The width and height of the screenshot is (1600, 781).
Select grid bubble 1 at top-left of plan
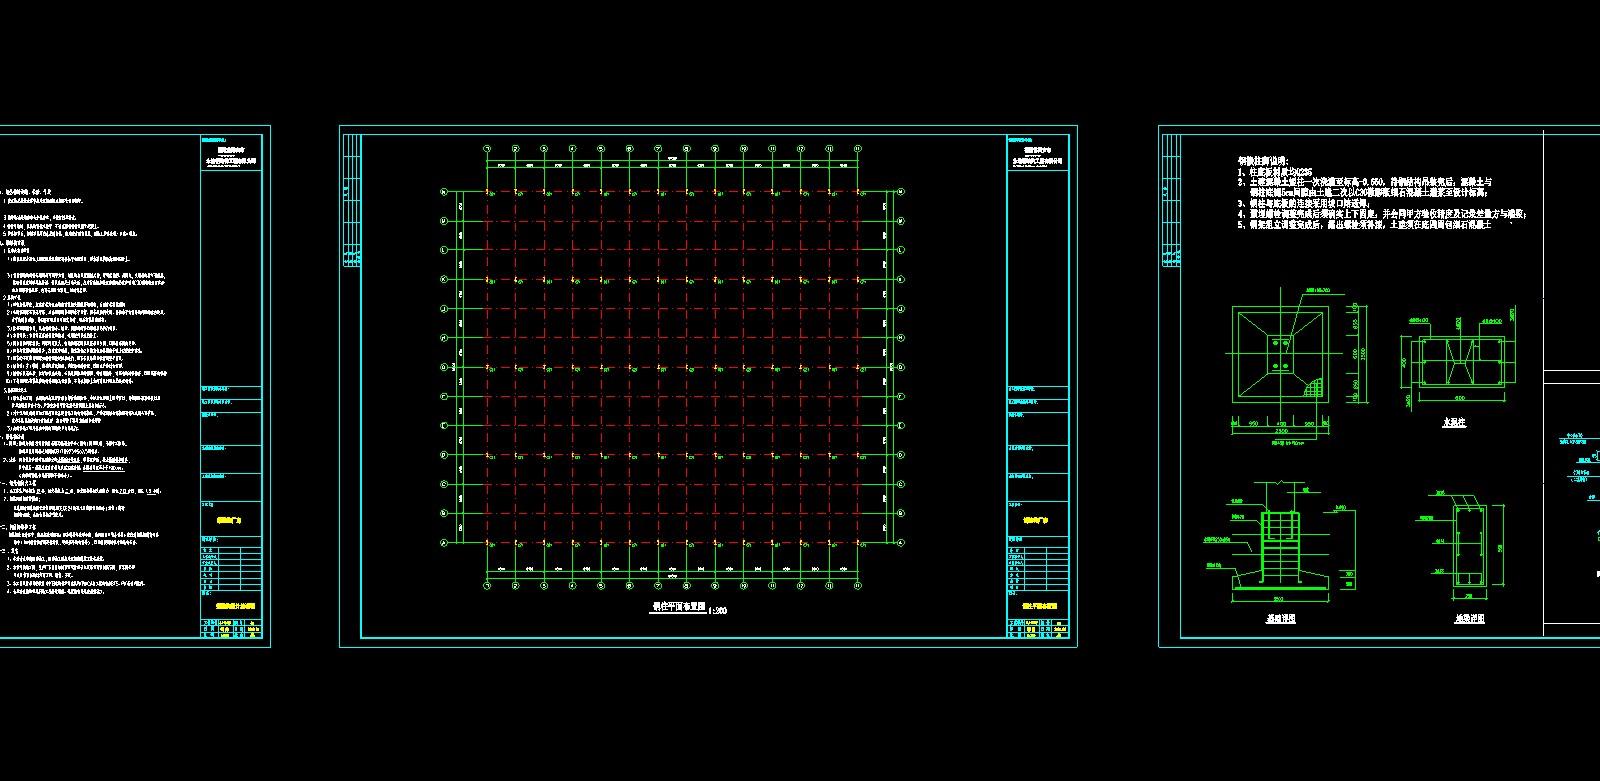pyautogui.click(x=487, y=149)
